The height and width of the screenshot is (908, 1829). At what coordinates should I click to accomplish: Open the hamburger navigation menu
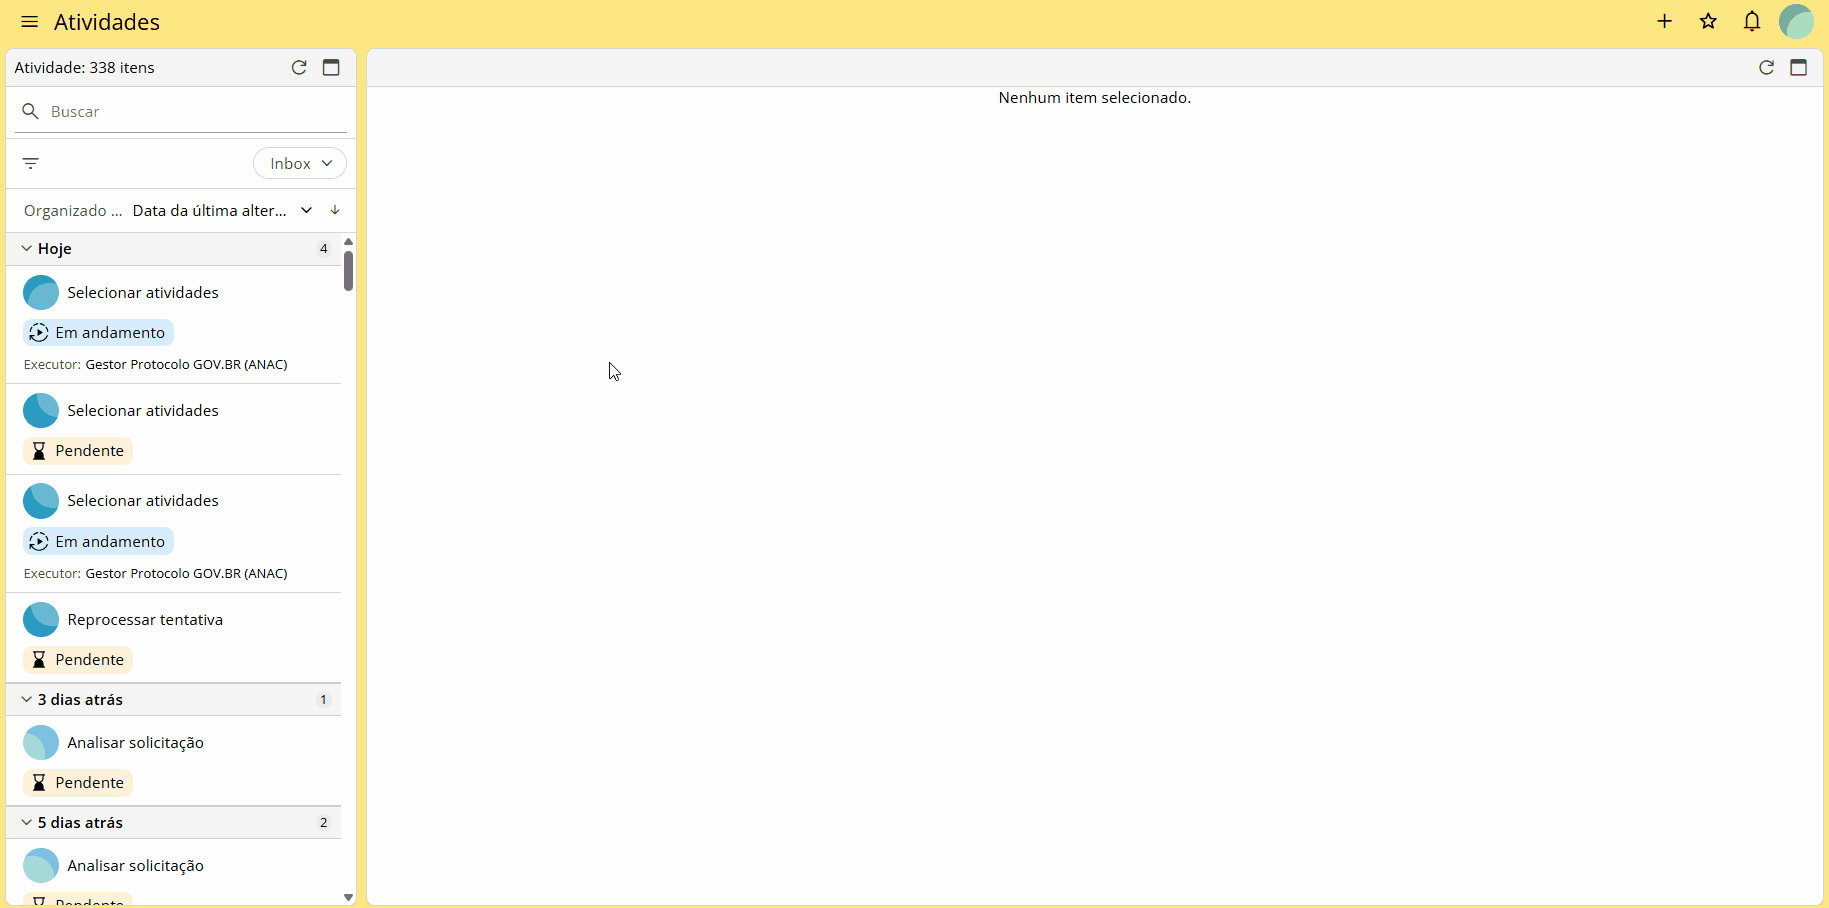click(x=30, y=22)
